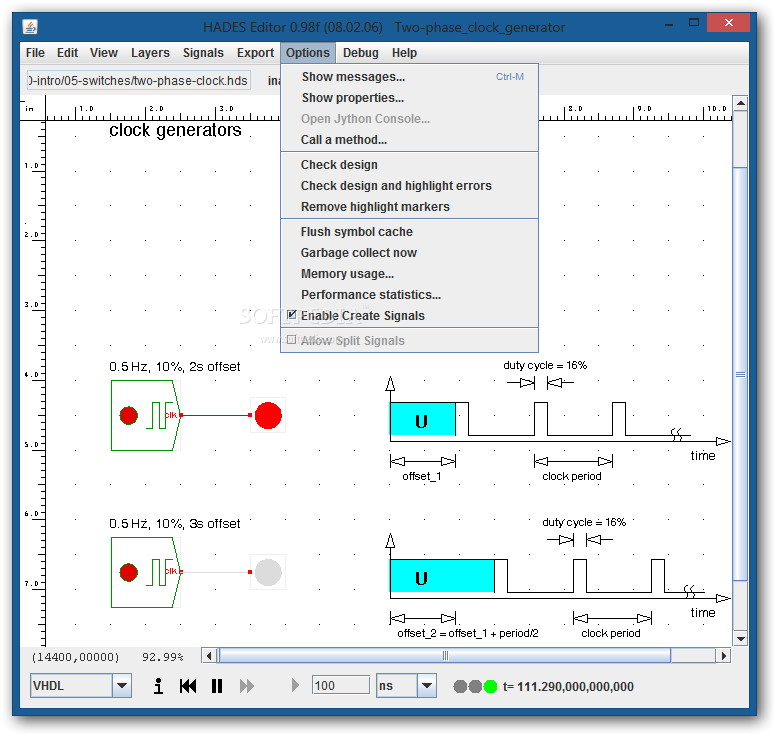The height and width of the screenshot is (736, 777).
Task: Click the horizontal scrollbar right arrow
Action: [724, 656]
